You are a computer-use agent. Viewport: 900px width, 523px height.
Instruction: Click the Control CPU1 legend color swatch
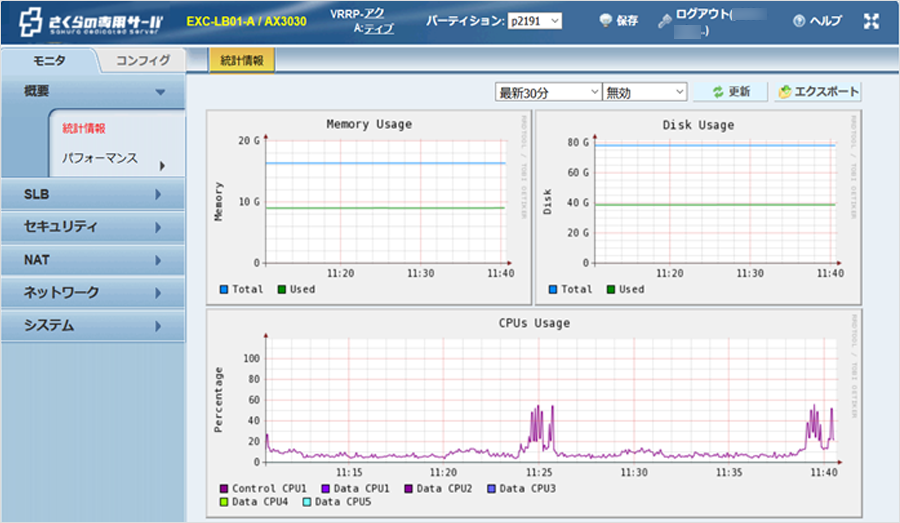pos(224,489)
